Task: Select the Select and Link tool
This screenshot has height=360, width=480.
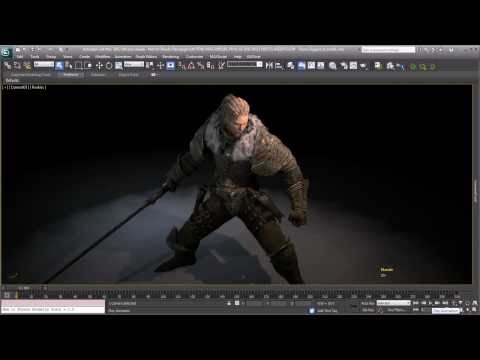Action: point(7,66)
